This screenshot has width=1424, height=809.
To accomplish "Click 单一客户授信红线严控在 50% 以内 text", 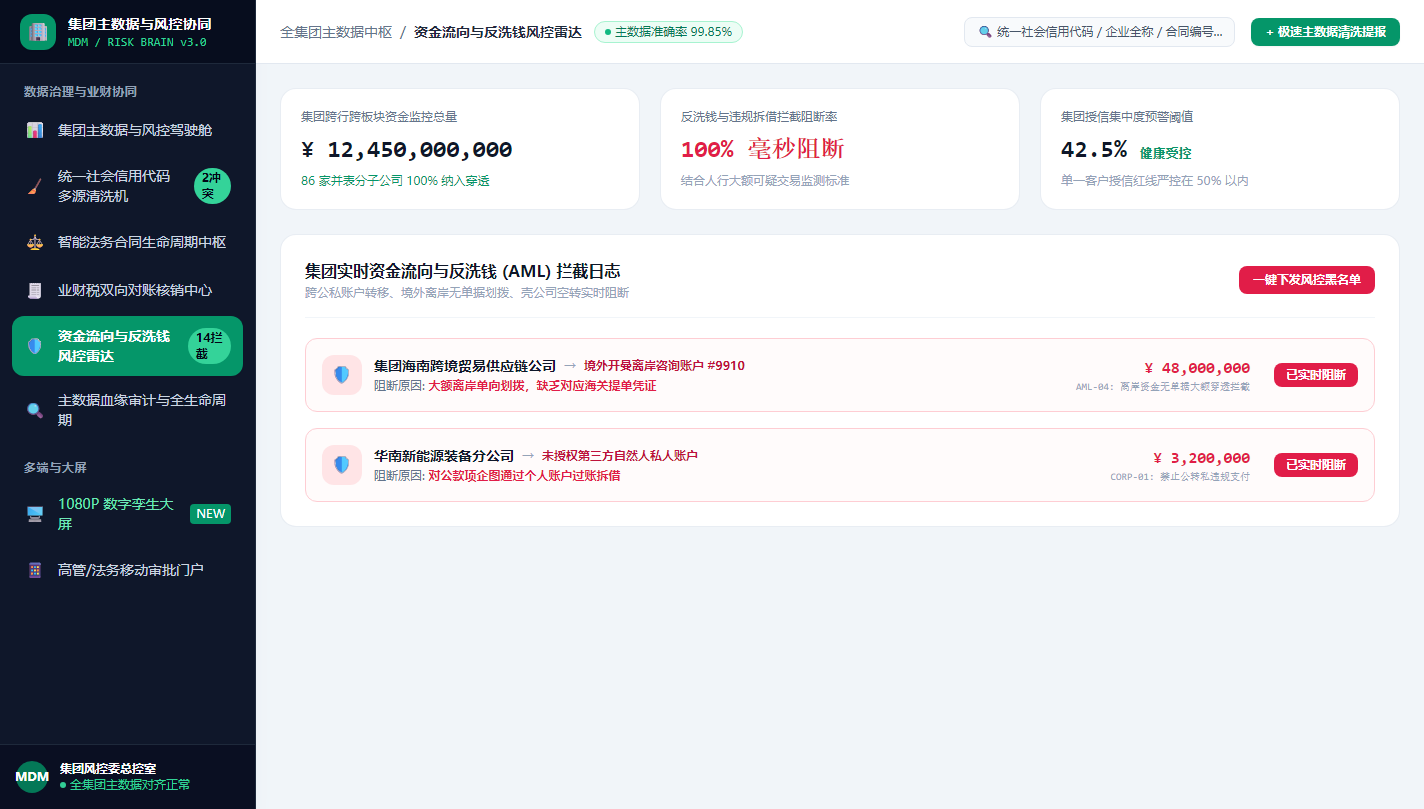I will [x=1155, y=181].
